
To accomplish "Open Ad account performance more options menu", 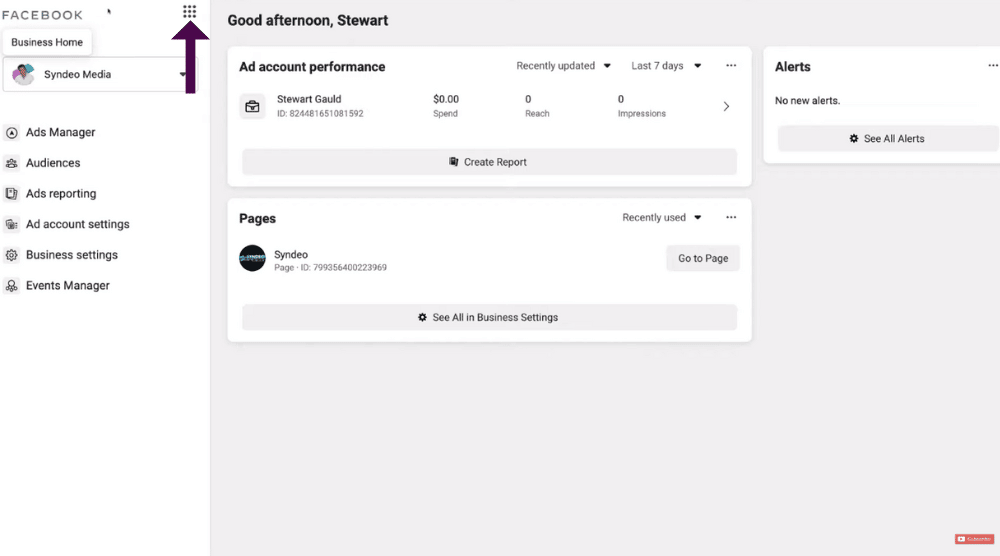I will tap(731, 66).
